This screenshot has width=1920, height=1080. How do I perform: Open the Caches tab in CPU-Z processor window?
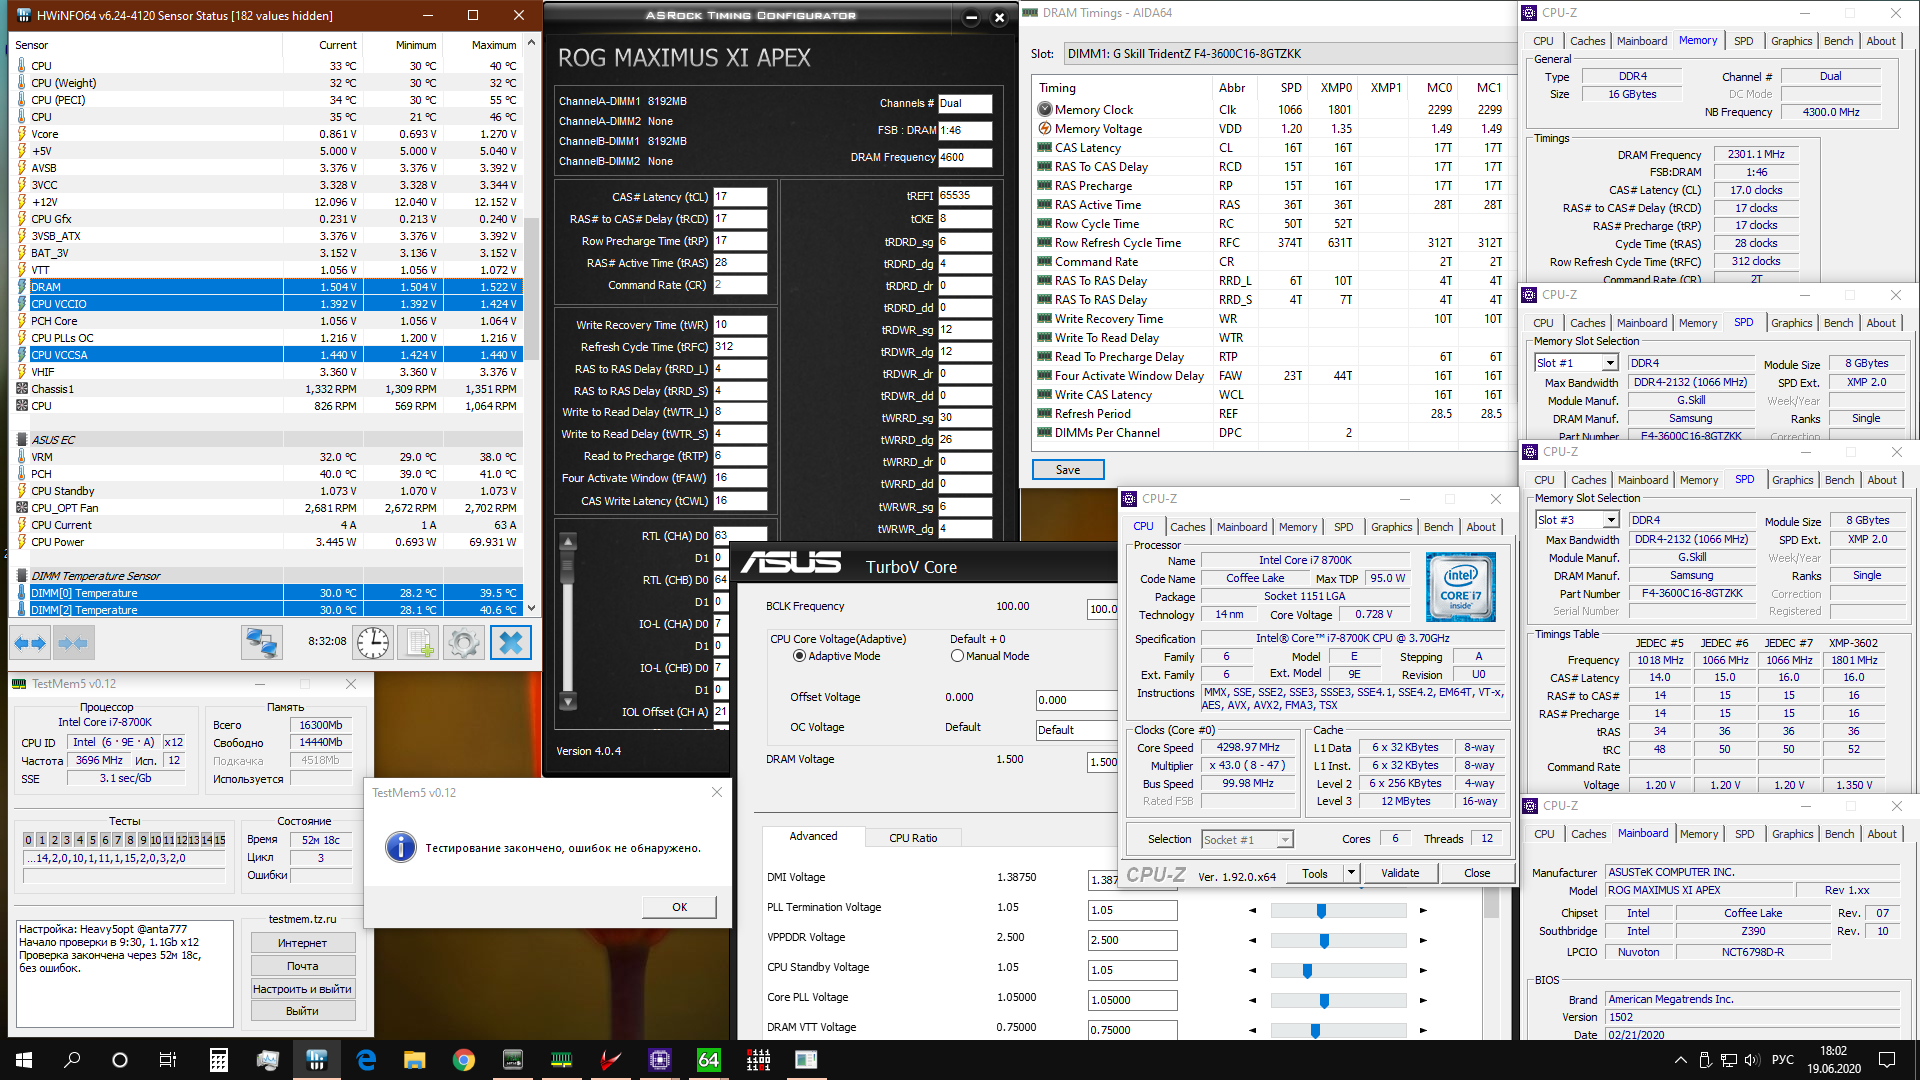coord(1187,527)
